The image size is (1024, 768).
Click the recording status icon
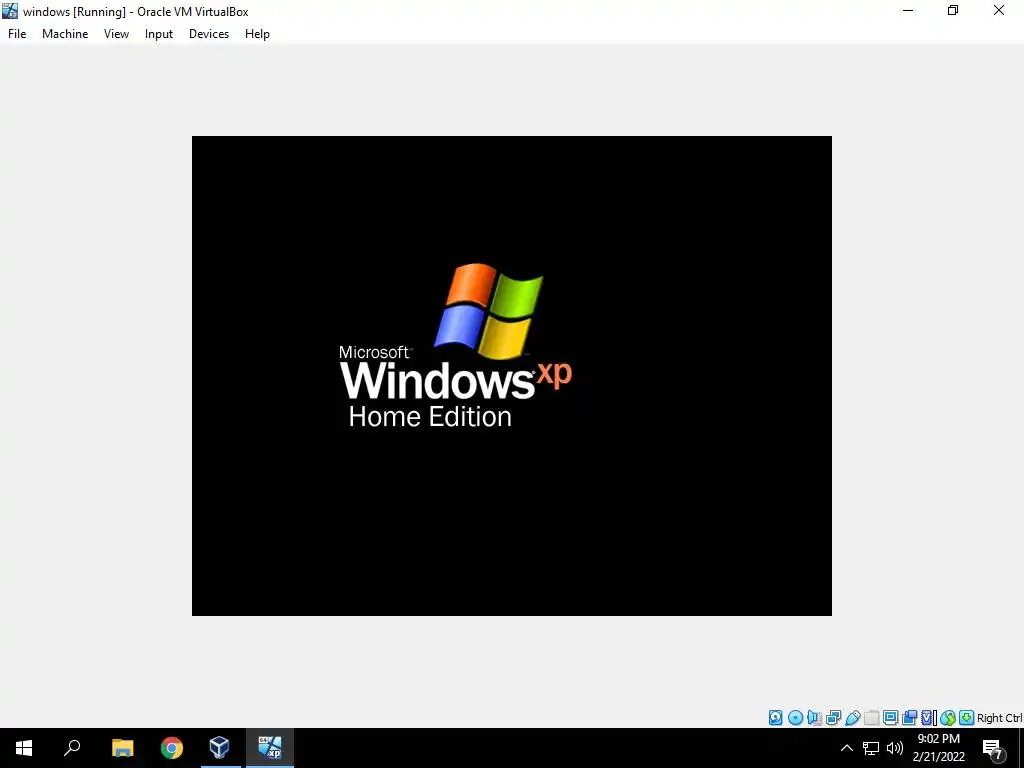[x=909, y=718]
